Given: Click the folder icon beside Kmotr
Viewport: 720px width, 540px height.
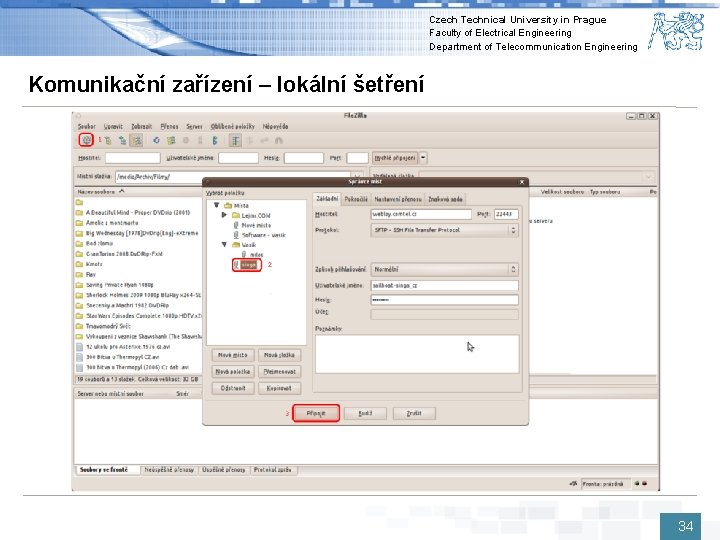Looking at the screenshot, I should (79, 264).
